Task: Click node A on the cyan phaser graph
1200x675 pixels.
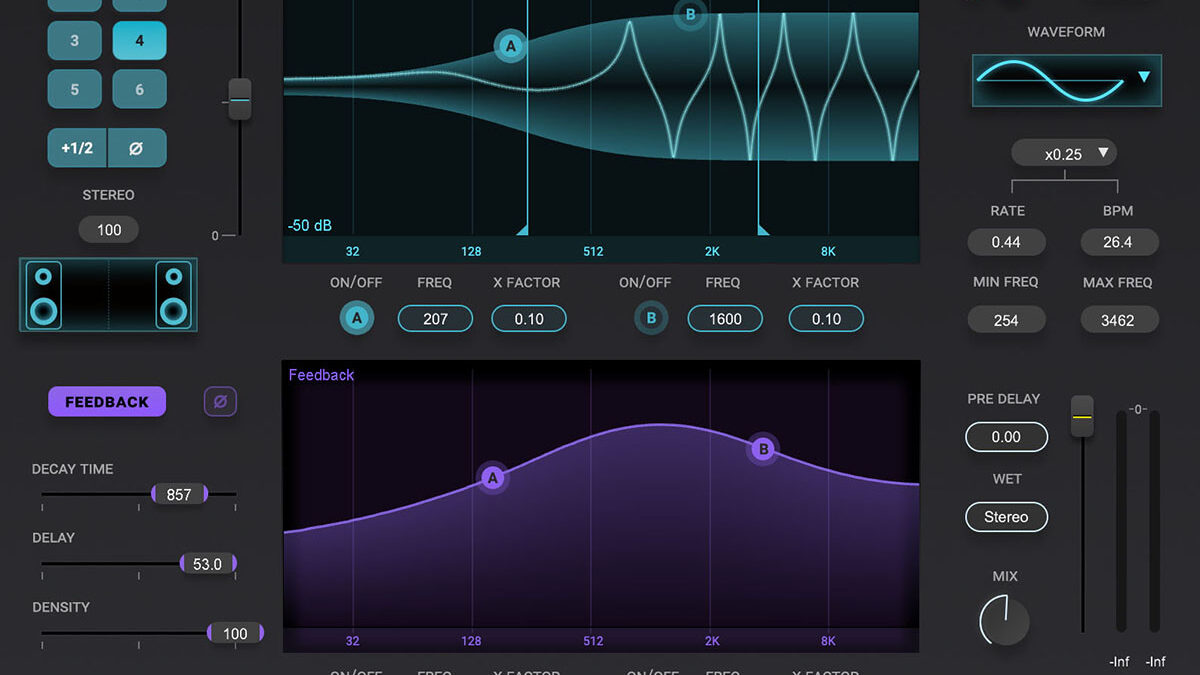Action: click(511, 46)
